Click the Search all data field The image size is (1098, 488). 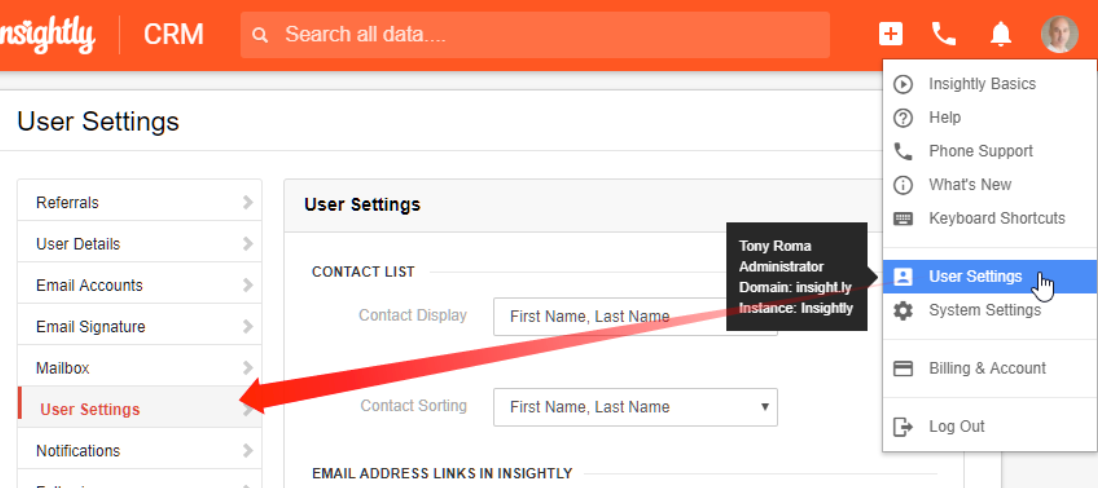[535, 34]
